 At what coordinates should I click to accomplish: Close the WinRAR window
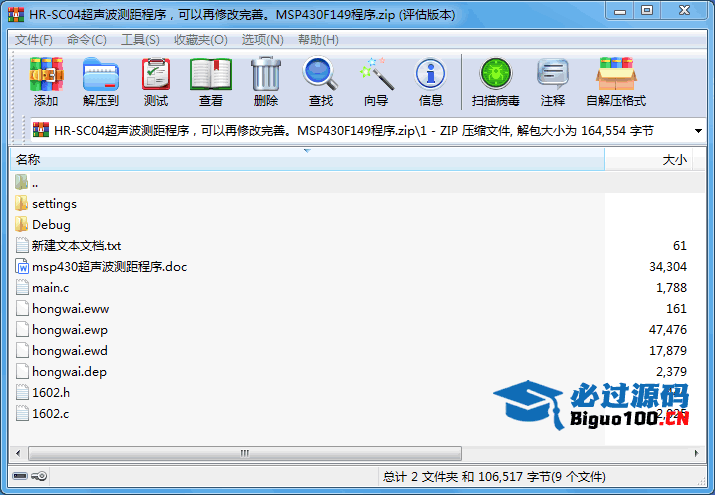684,11
